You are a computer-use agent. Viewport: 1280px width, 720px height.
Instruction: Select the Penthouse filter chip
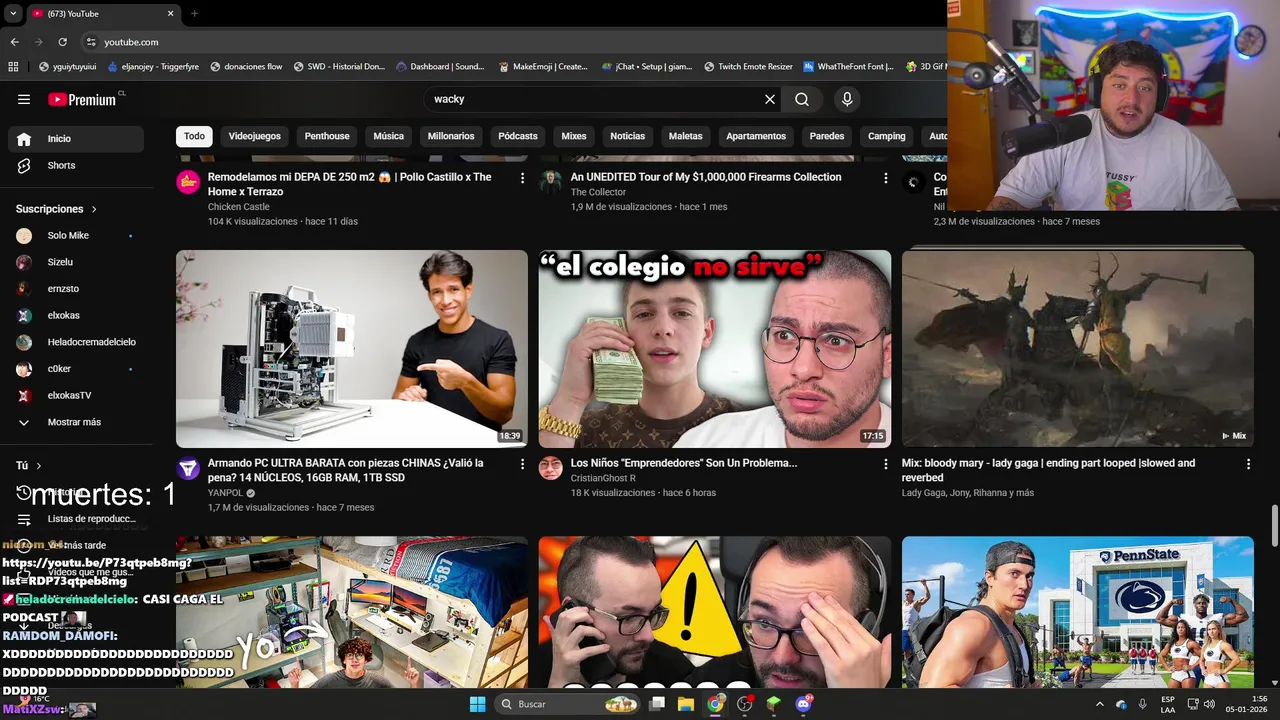pyautogui.click(x=327, y=136)
